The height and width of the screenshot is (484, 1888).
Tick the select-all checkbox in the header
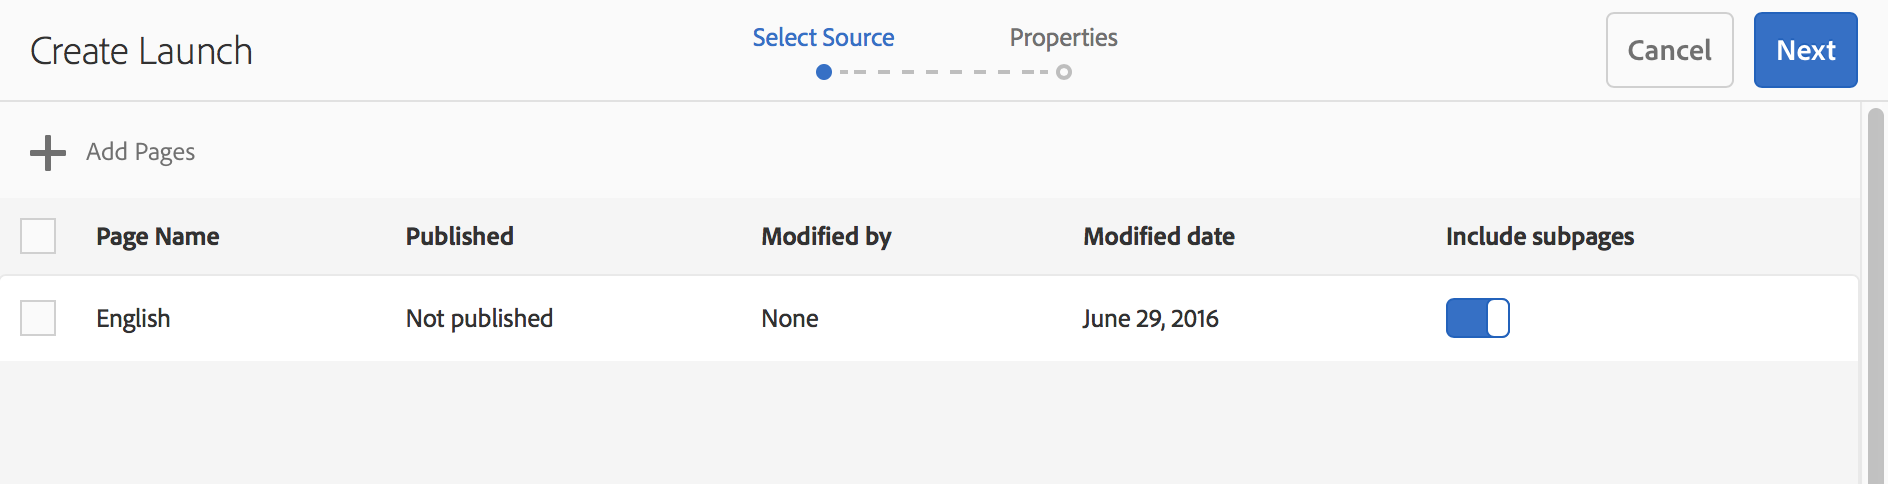[x=38, y=236]
